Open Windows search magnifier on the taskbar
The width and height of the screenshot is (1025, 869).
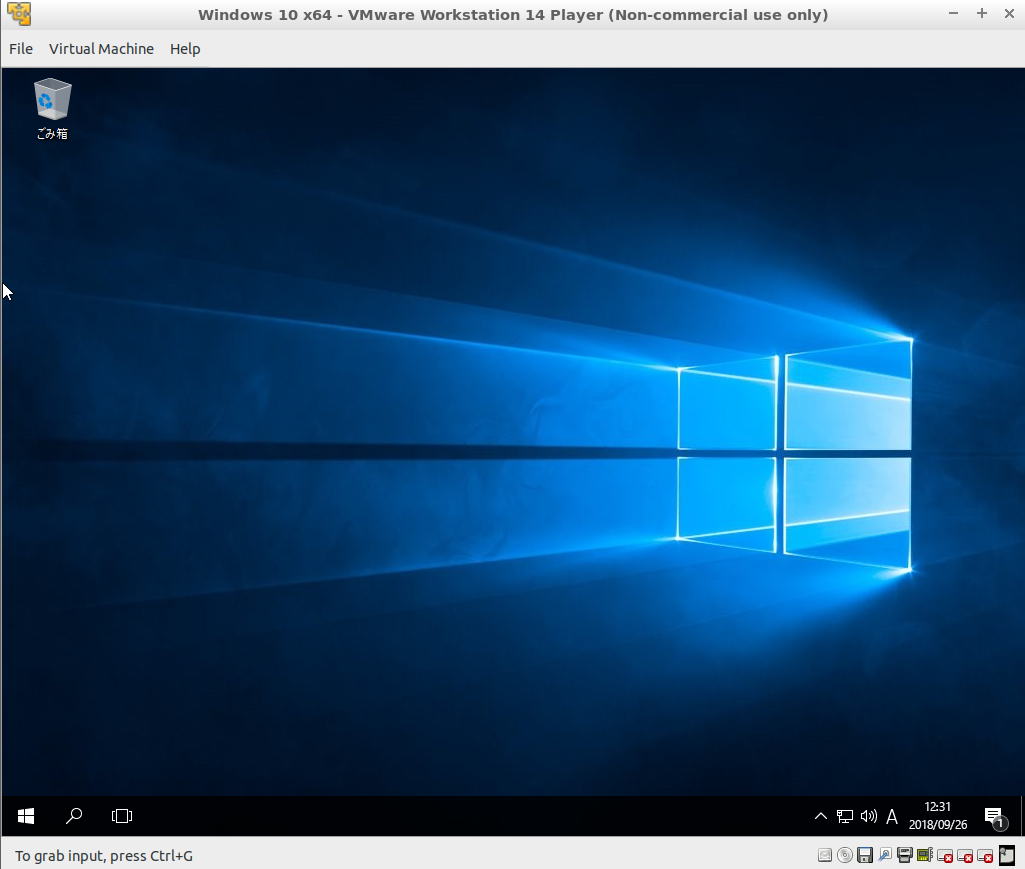click(74, 816)
